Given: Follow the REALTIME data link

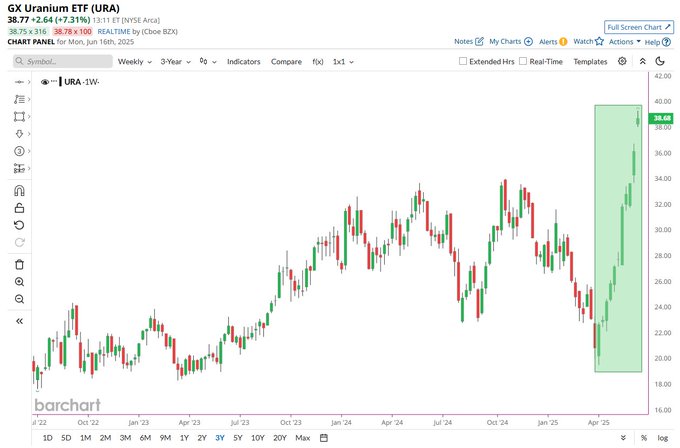Looking at the screenshot, I should pyautogui.click(x=114, y=31).
